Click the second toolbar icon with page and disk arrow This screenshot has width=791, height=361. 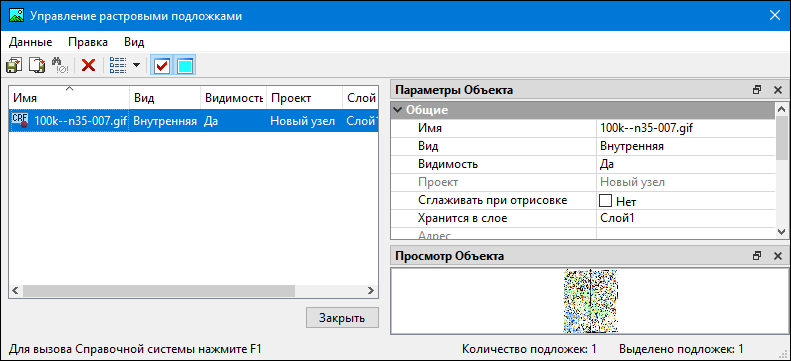tap(36, 66)
